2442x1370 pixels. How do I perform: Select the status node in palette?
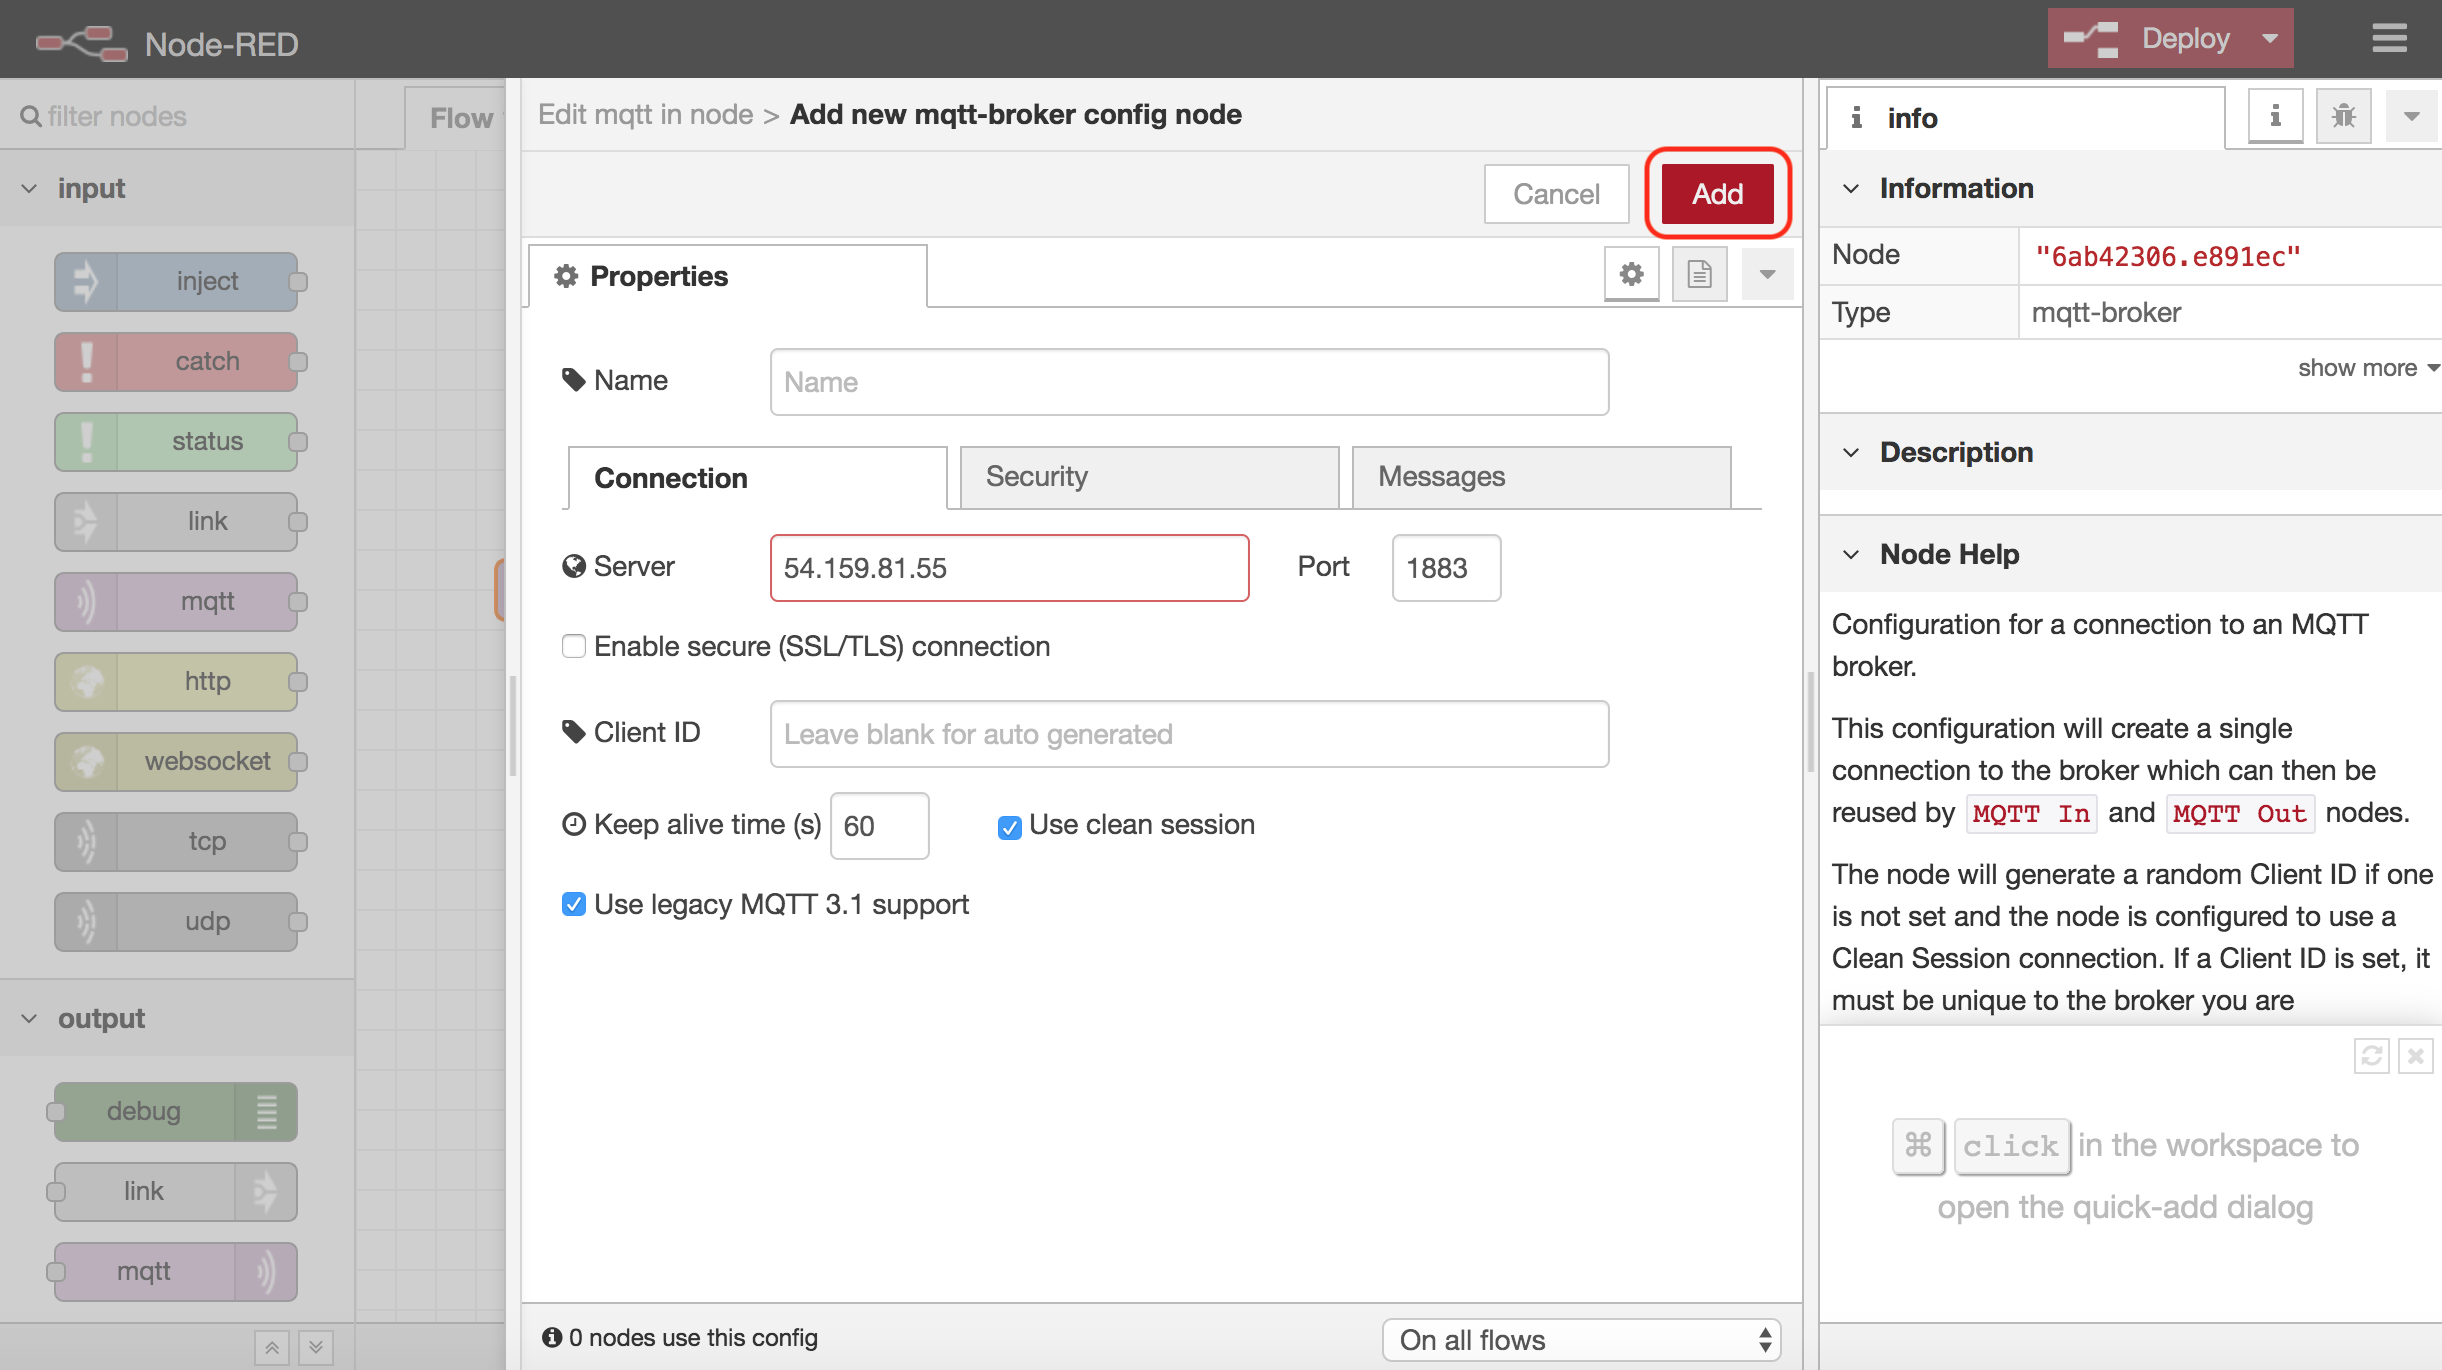(177, 441)
